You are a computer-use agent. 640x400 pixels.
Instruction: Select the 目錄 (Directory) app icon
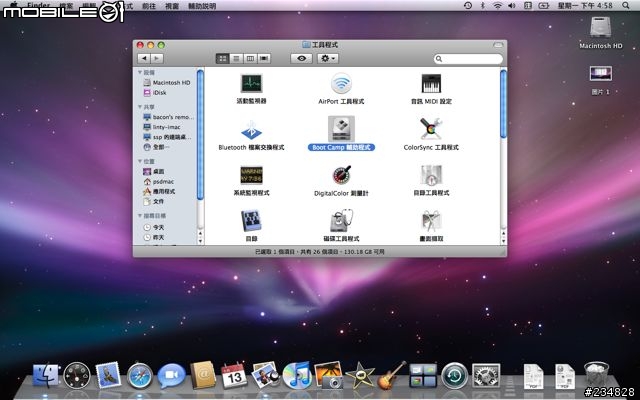pos(251,221)
